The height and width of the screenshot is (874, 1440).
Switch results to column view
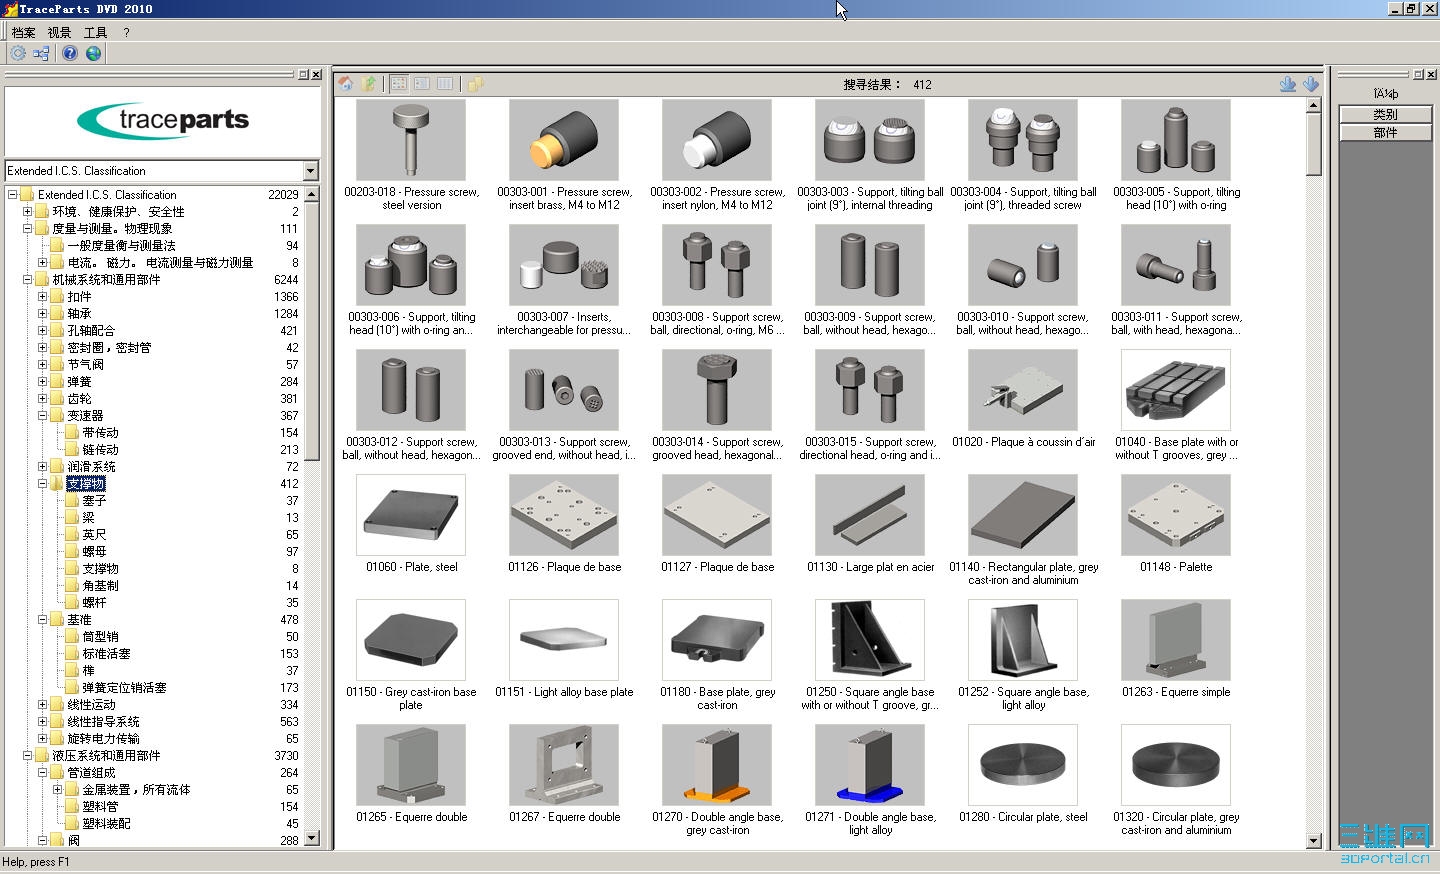coord(445,84)
